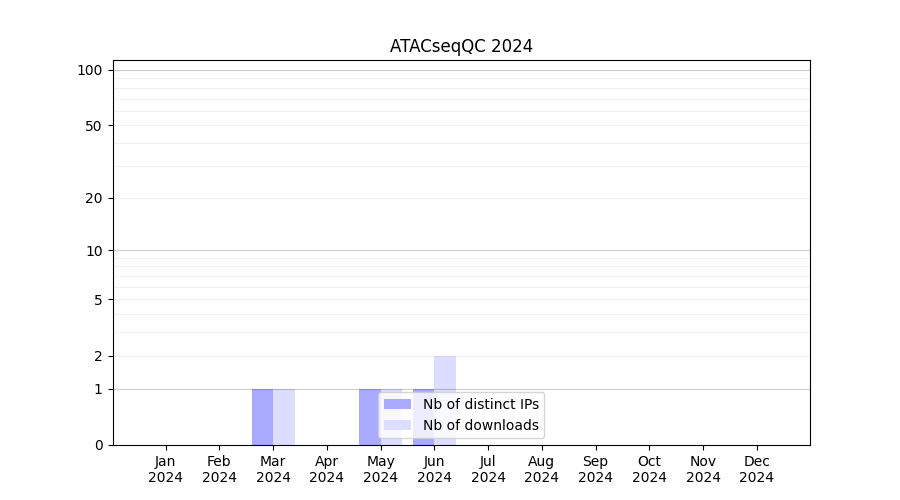Click the 50 y-axis tick label
900x500 pixels.
coord(94,126)
